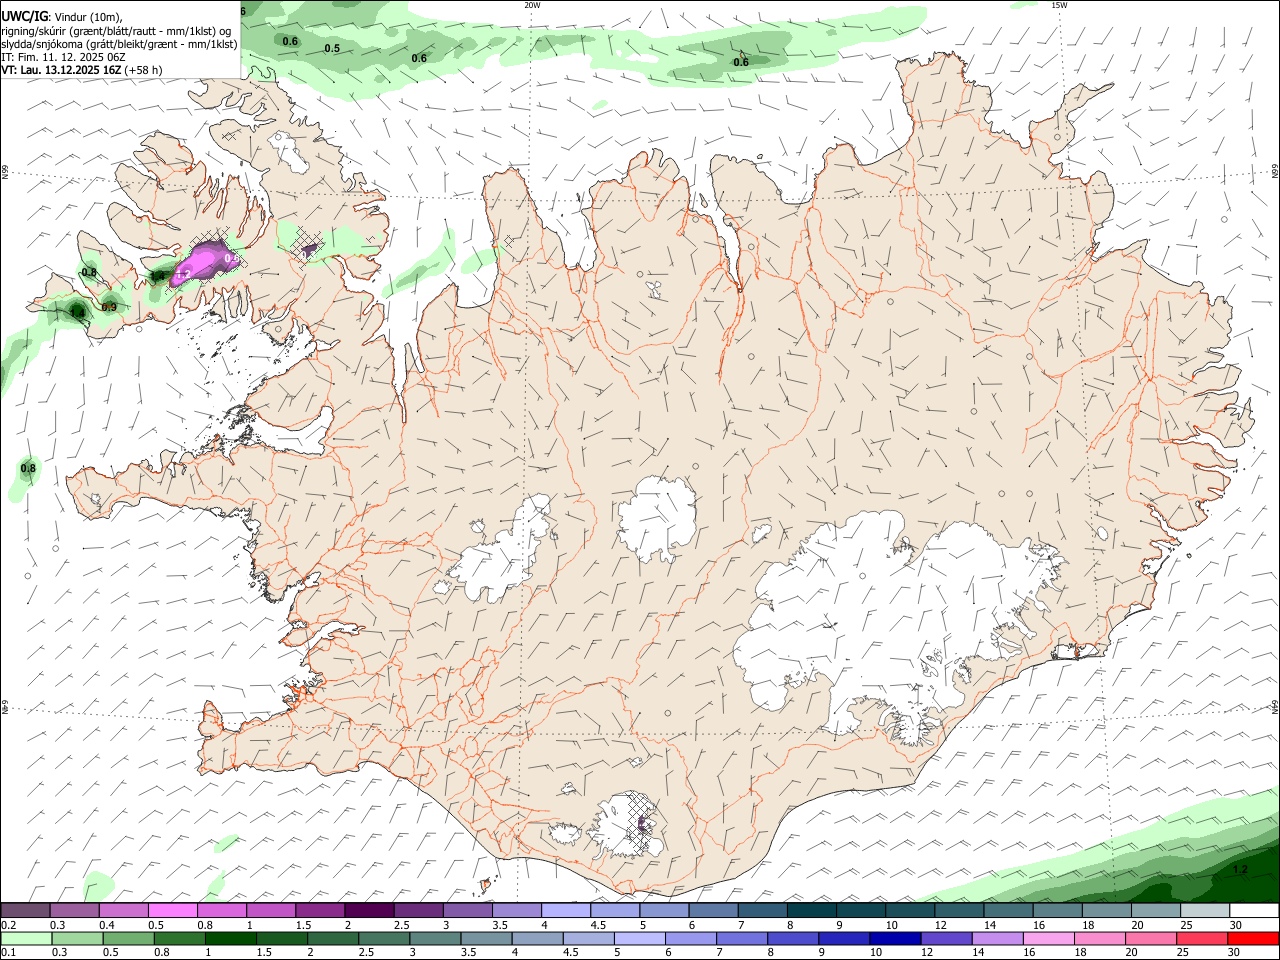Click the valid time 'VT: Lau. 13.12.2025 16Z'
The height and width of the screenshot is (960, 1280).
click(x=61, y=70)
